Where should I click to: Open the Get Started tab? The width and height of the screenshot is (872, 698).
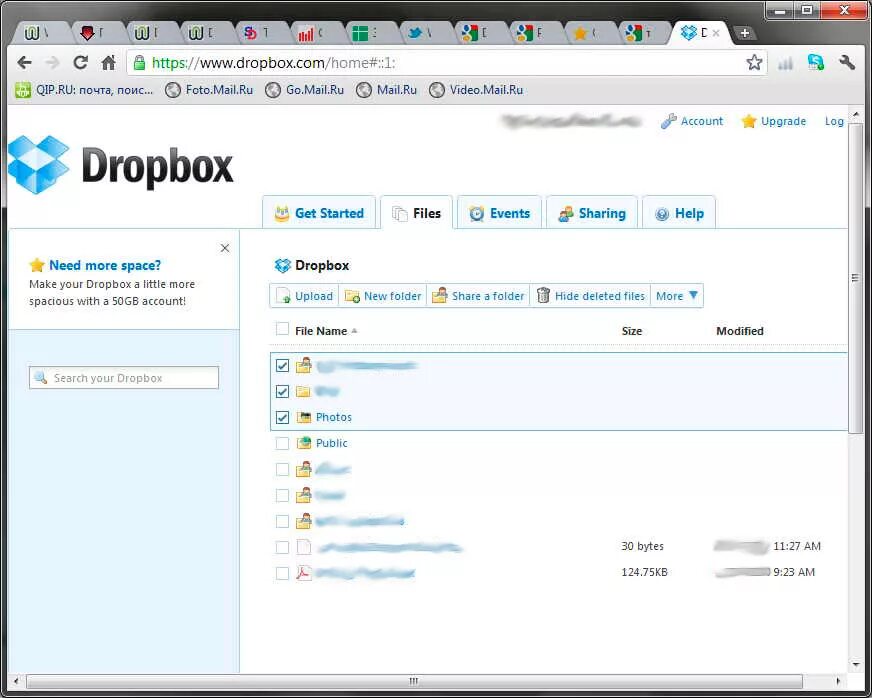point(319,213)
